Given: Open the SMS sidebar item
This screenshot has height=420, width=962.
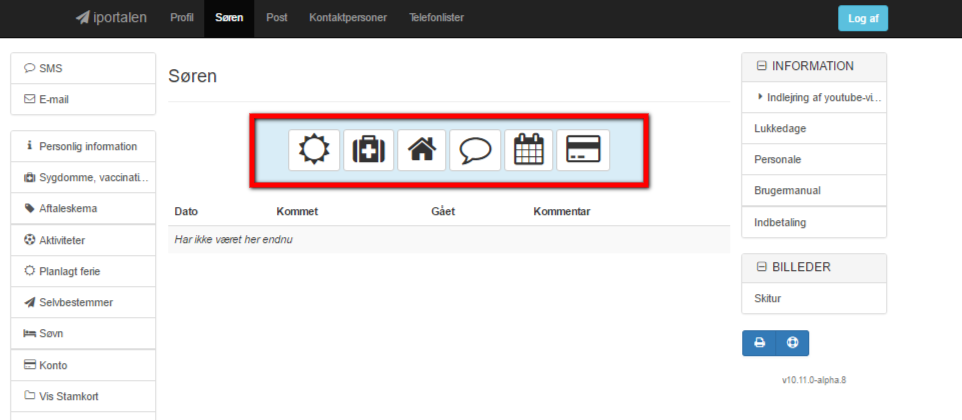Looking at the screenshot, I should pyautogui.click(x=83, y=68).
